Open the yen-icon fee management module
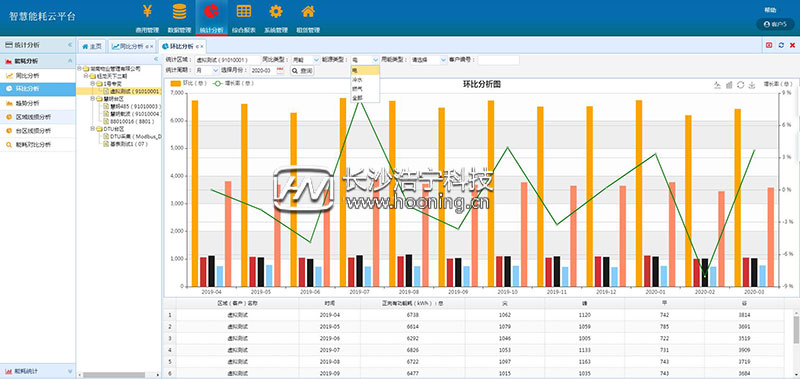Viewport: 800px width, 379px height. (x=147, y=17)
